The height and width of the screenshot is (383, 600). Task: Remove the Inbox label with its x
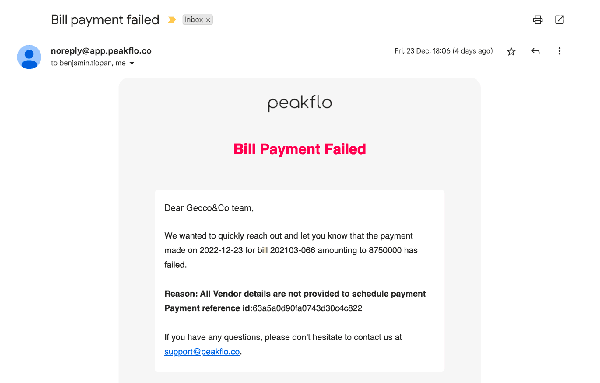click(x=208, y=20)
